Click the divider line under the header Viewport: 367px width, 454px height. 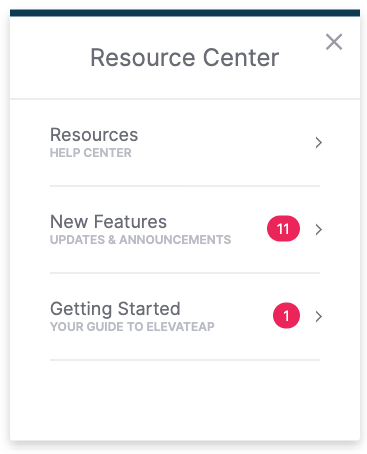(185, 99)
